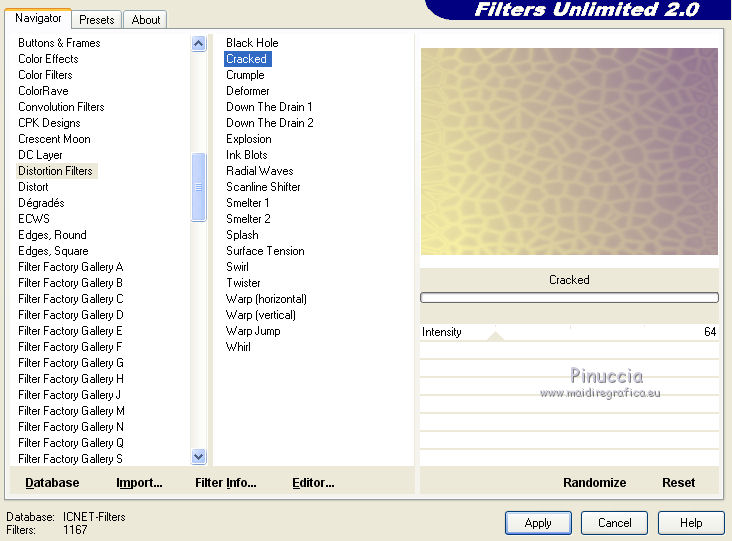The height and width of the screenshot is (541, 732).
Task: Choose the Smelter 1 filter
Action: click(247, 203)
